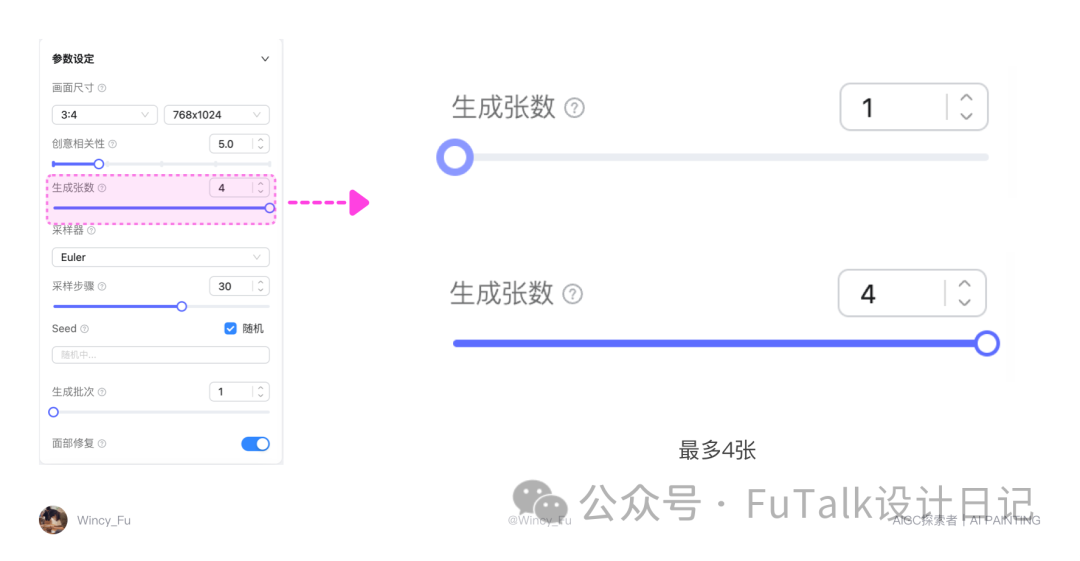Expand the Euler sampler dropdown

click(x=160, y=257)
